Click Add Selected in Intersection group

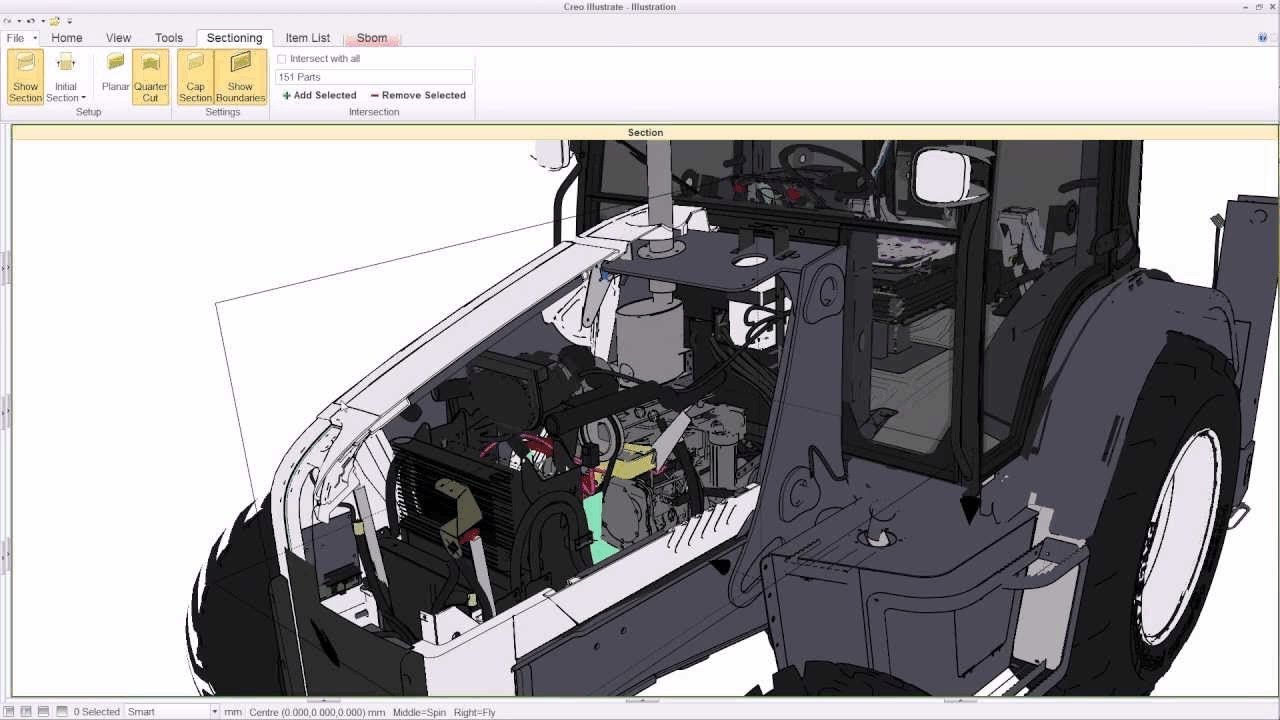click(x=319, y=95)
